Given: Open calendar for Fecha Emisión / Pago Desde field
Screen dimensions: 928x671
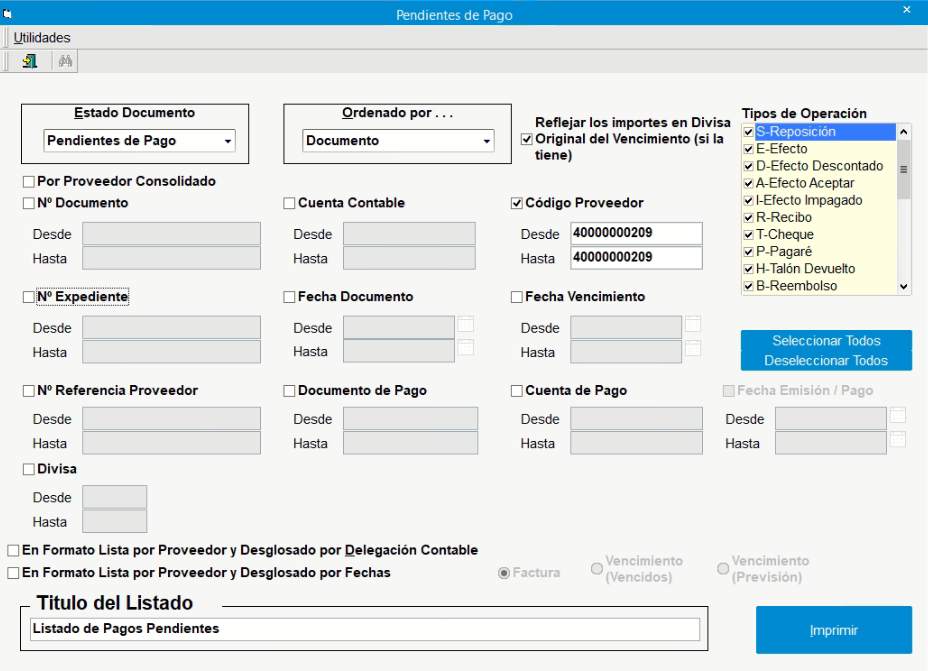Looking at the screenshot, I should (x=898, y=415).
